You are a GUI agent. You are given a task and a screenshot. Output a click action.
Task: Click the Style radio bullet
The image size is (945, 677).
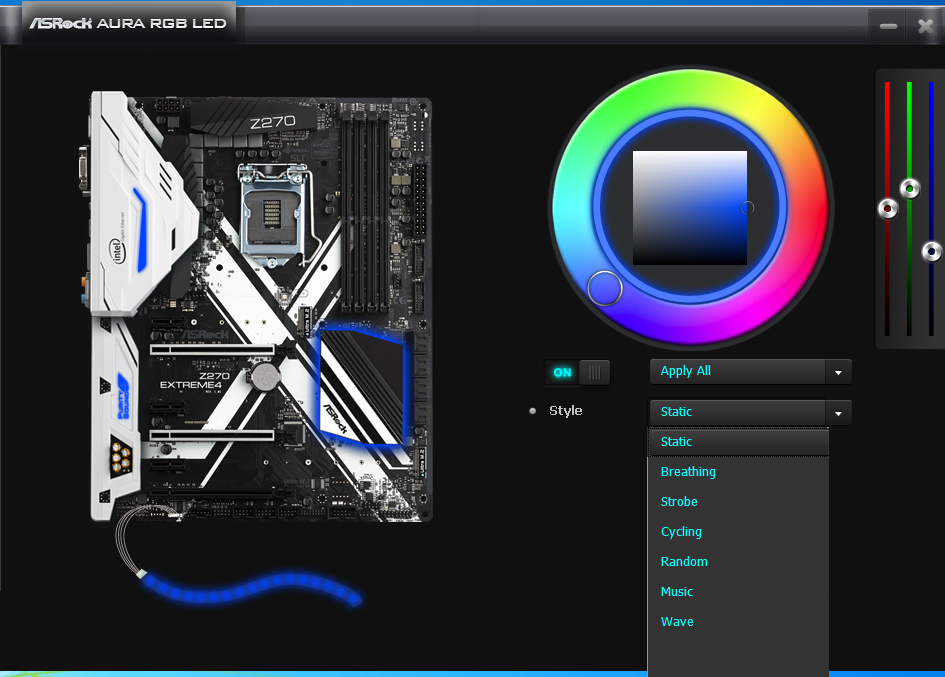[532, 411]
